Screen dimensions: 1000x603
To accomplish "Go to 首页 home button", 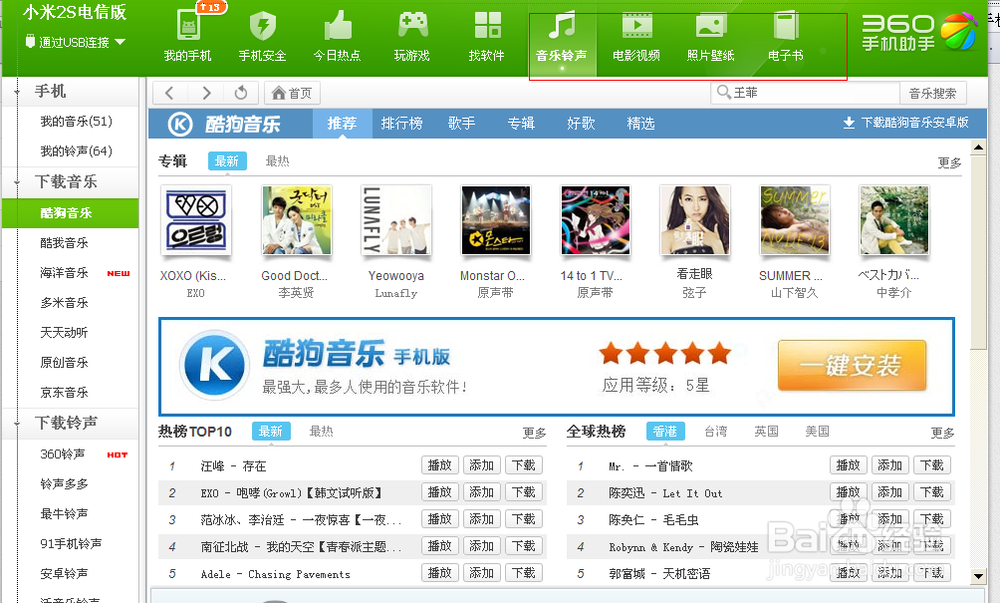I will point(292,93).
